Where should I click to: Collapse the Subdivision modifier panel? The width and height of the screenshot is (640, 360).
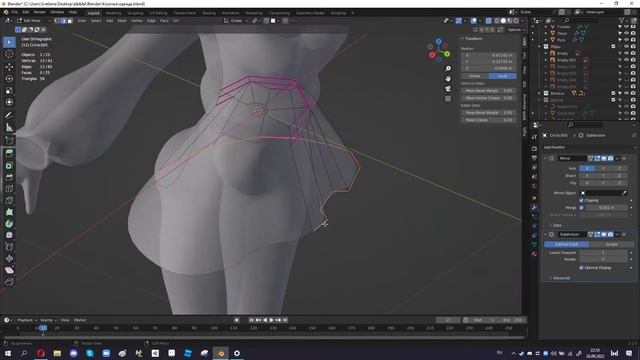pos(546,235)
